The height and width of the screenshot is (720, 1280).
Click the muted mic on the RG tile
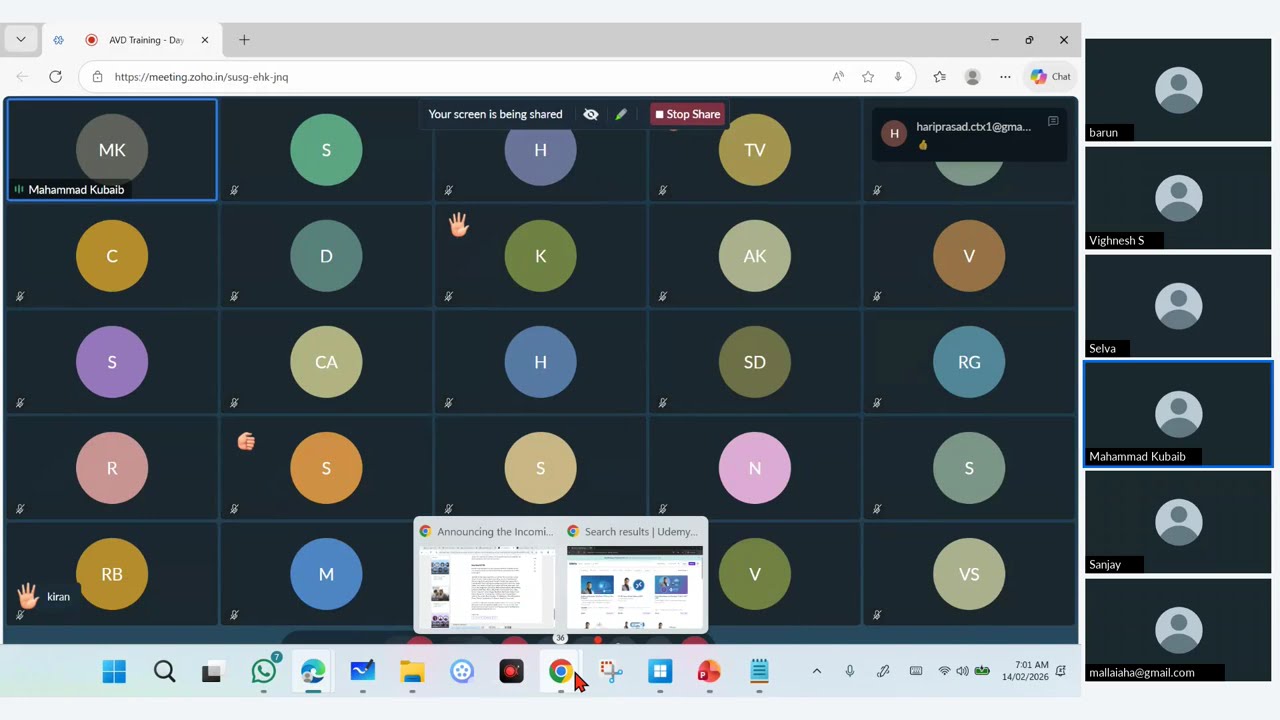[877, 403]
